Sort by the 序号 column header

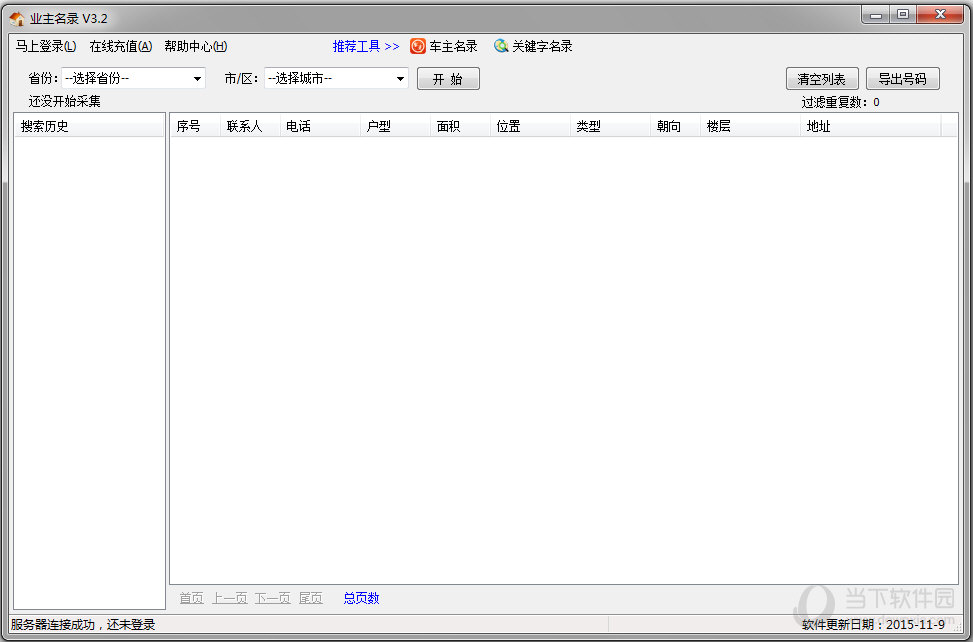(x=195, y=126)
